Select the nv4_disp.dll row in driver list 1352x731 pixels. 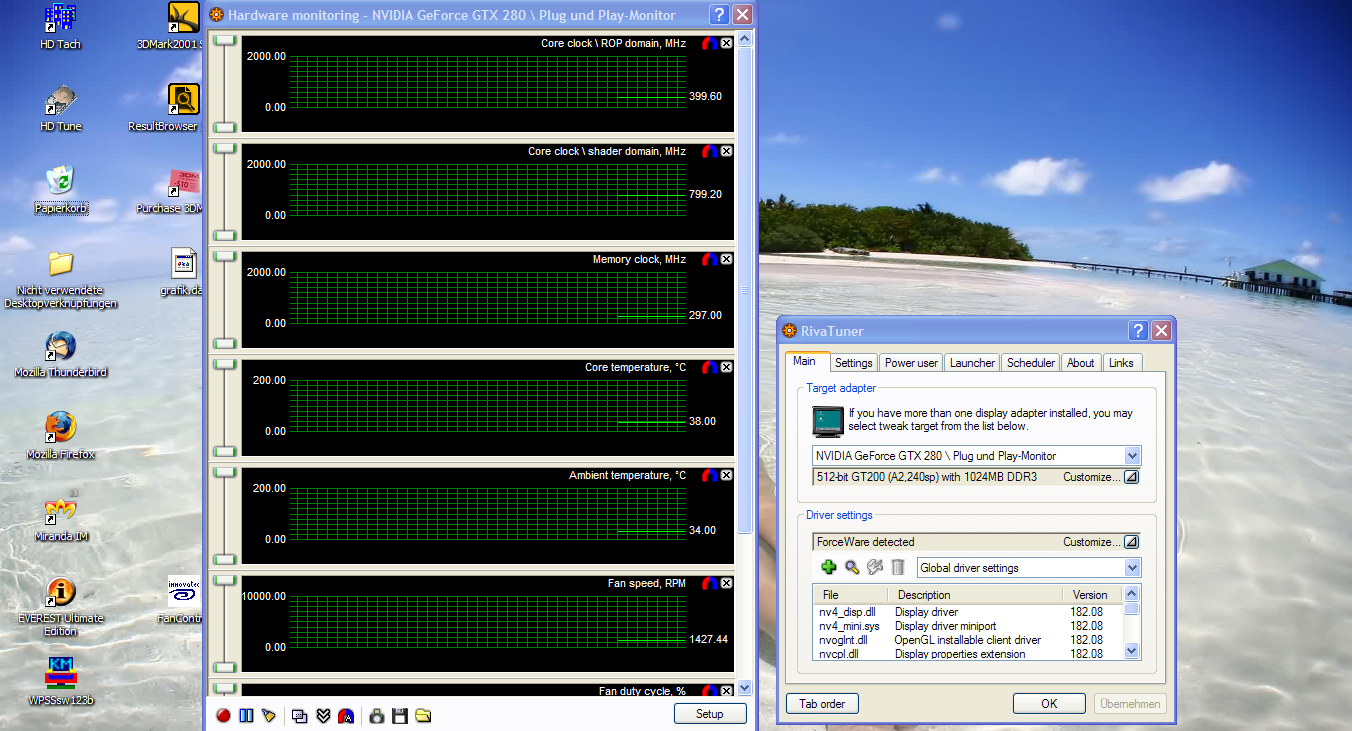pos(968,612)
